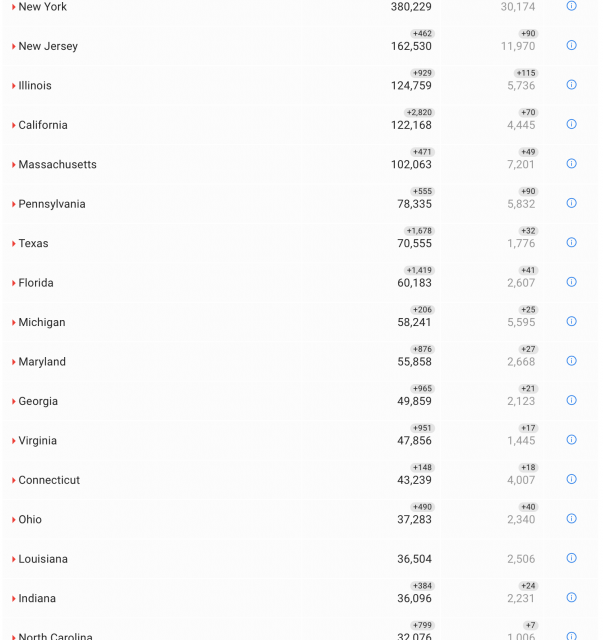Screen dimensions: 603x640
Task: Expand the Georgia row triangle
Action: pyautogui.click(x=14, y=402)
